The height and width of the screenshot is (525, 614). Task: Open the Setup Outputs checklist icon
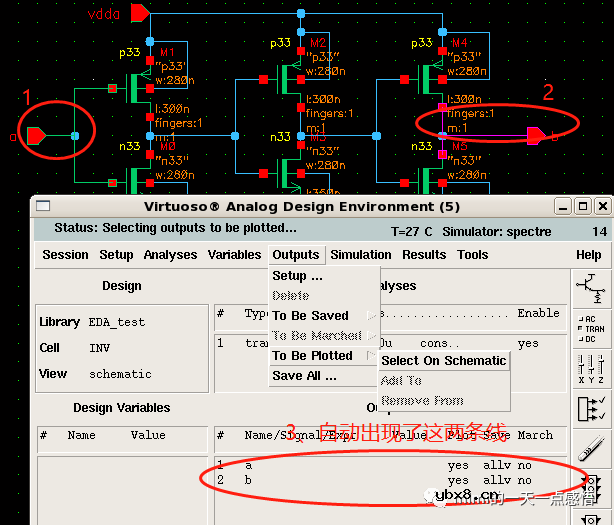tap(590, 408)
